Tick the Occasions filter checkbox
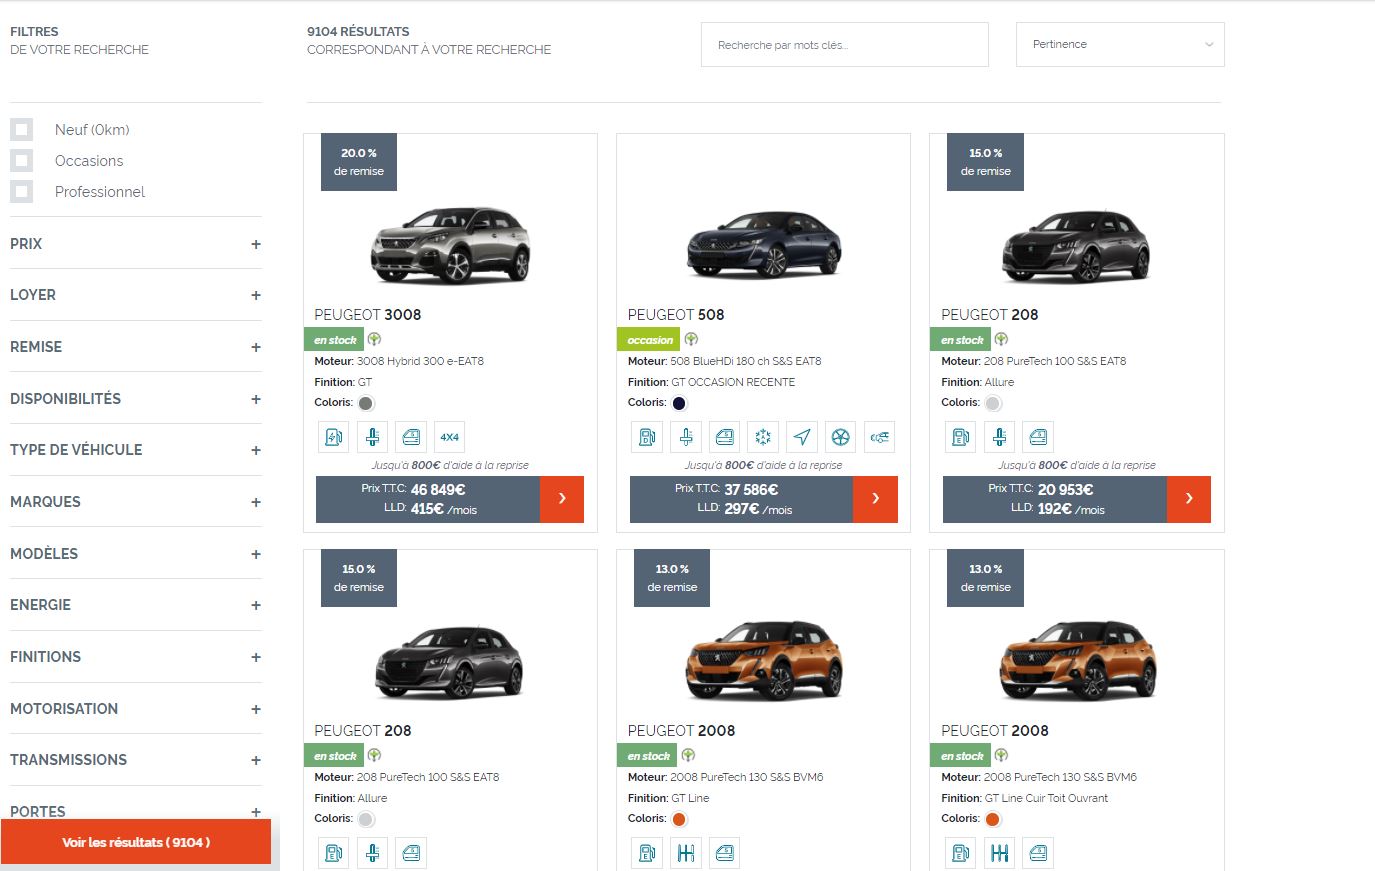The height and width of the screenshot is (871, 1375). pos(22,161)
